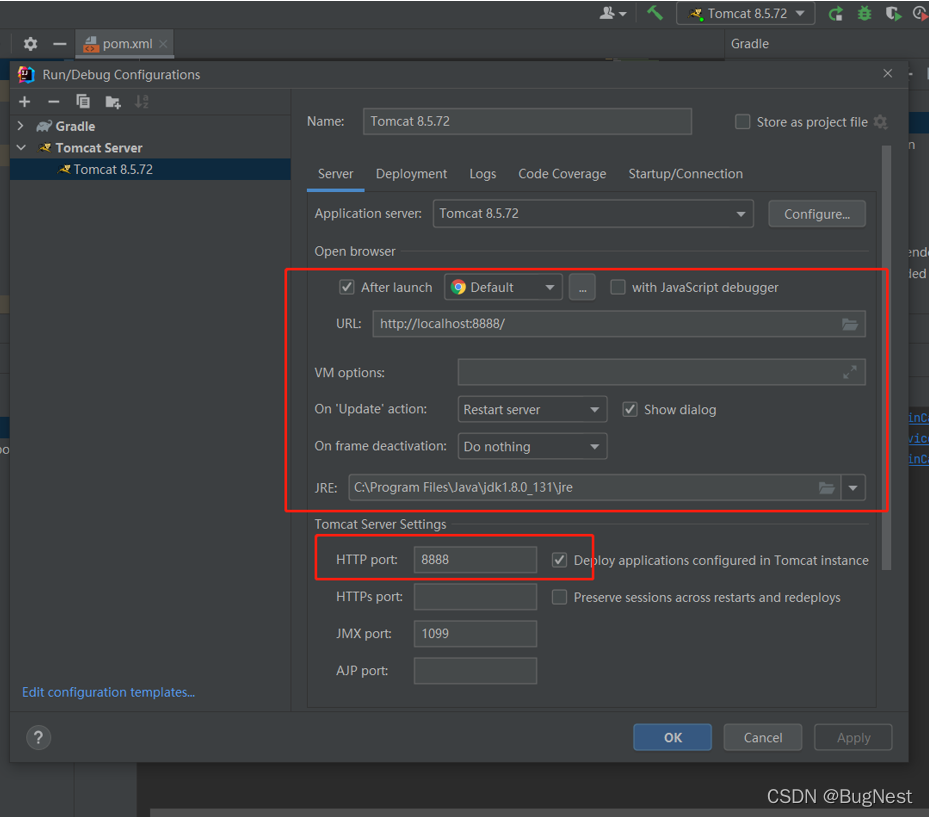This screenshot has height=817, width=929.
Task: Copy the selected configuration
Action: coord(83,102)
